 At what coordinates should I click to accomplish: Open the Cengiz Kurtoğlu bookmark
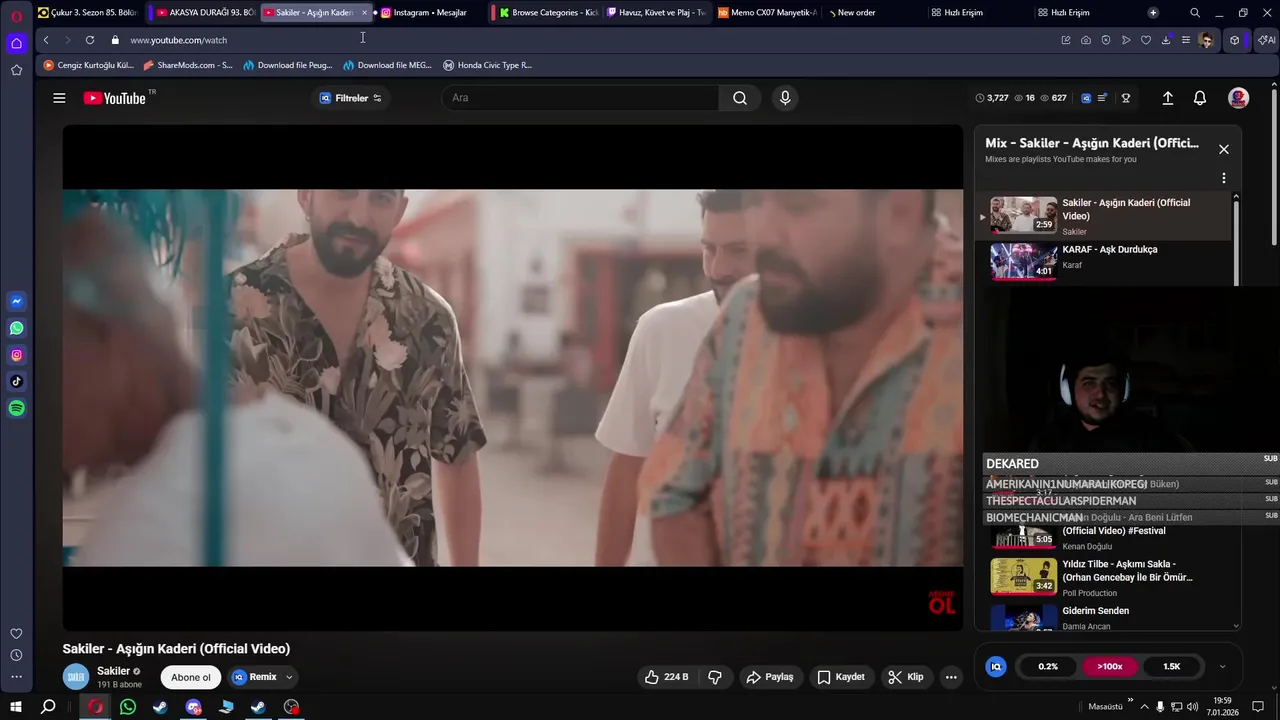tap(88, 65)
